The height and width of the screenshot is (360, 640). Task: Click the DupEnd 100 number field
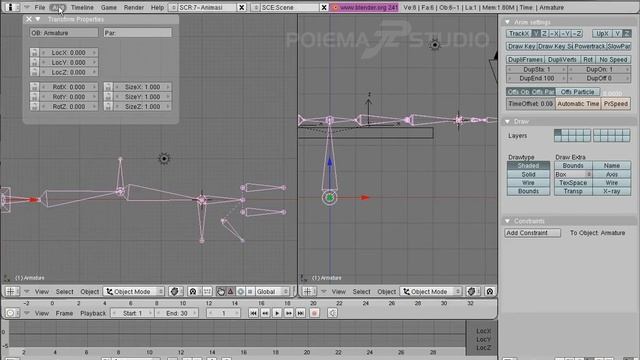(x=537, y=78)
